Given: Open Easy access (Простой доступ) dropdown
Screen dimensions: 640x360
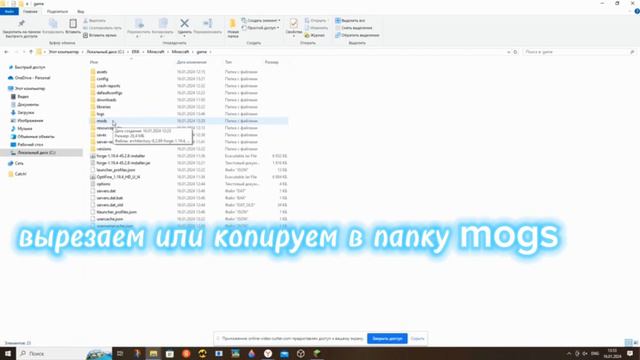Looking at the screenshot, I should coord(260,28).
